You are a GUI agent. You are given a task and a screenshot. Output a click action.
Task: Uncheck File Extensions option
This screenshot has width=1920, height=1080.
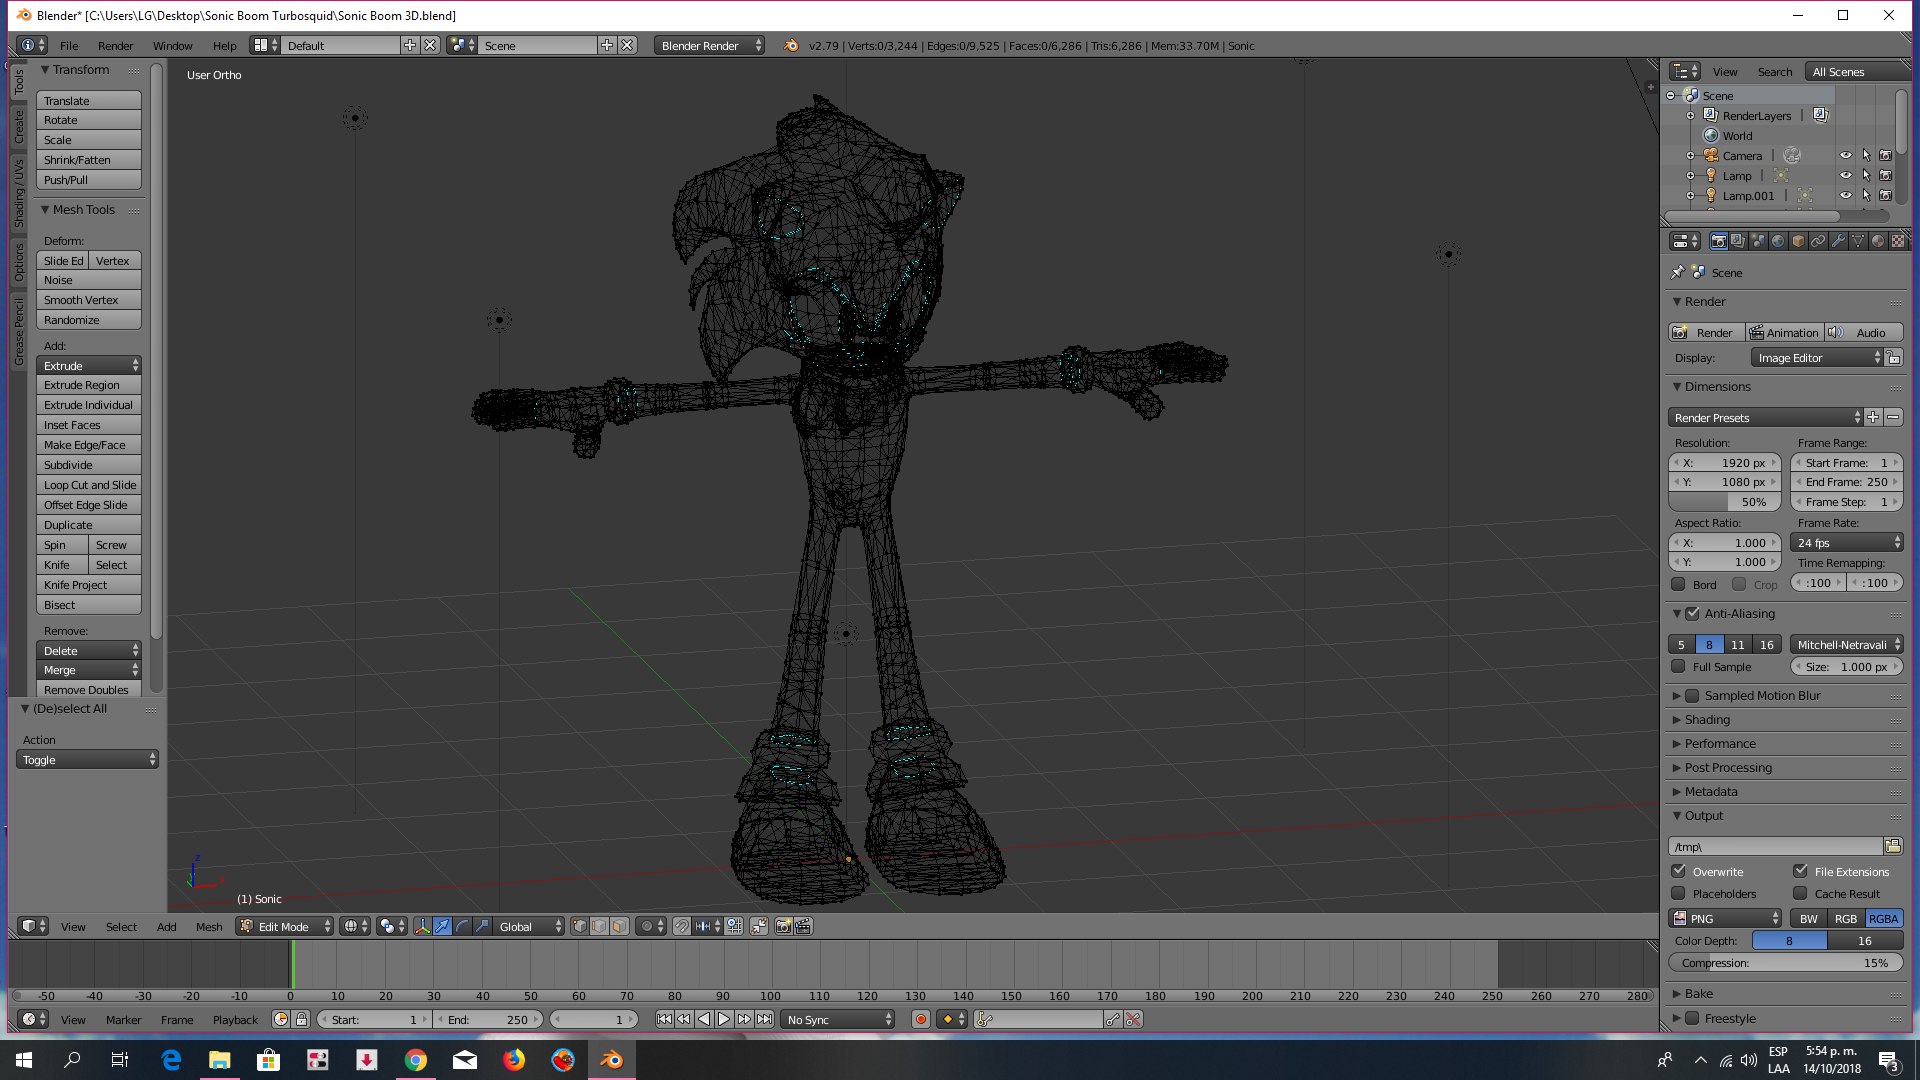pyautogui.click(x=1800, y=871)
